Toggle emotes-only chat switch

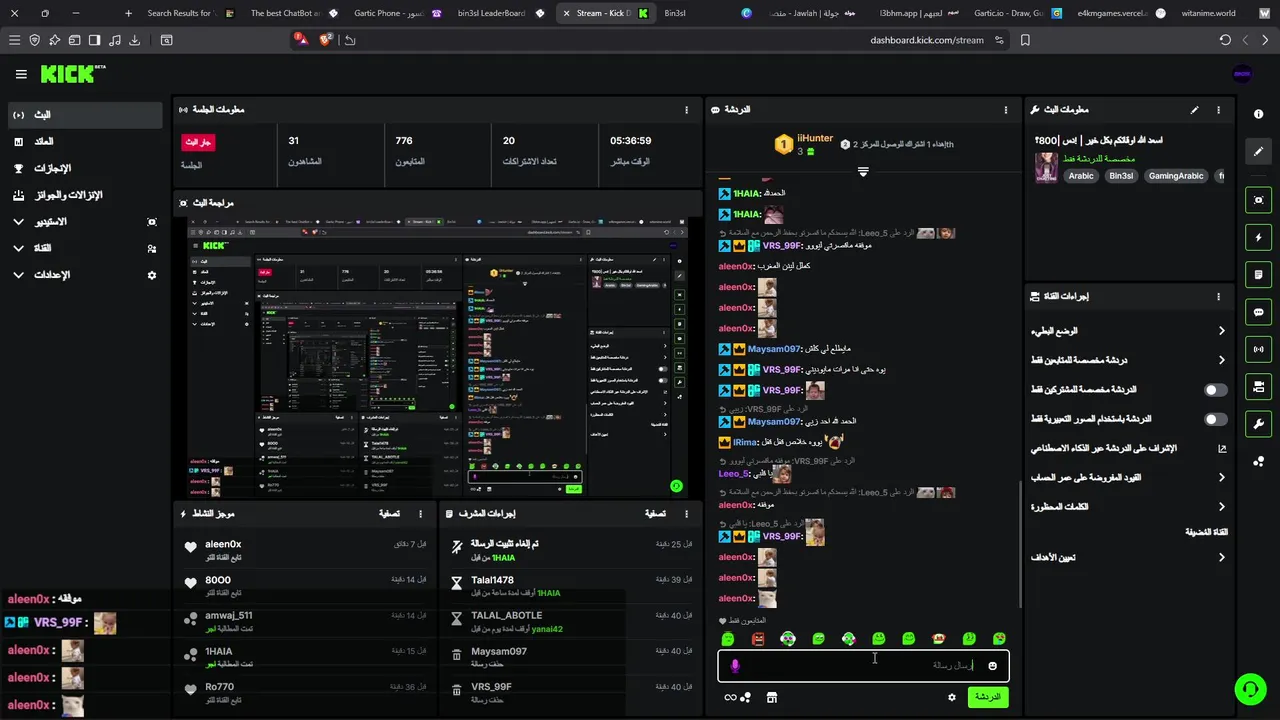click(x=1215, y=419)
